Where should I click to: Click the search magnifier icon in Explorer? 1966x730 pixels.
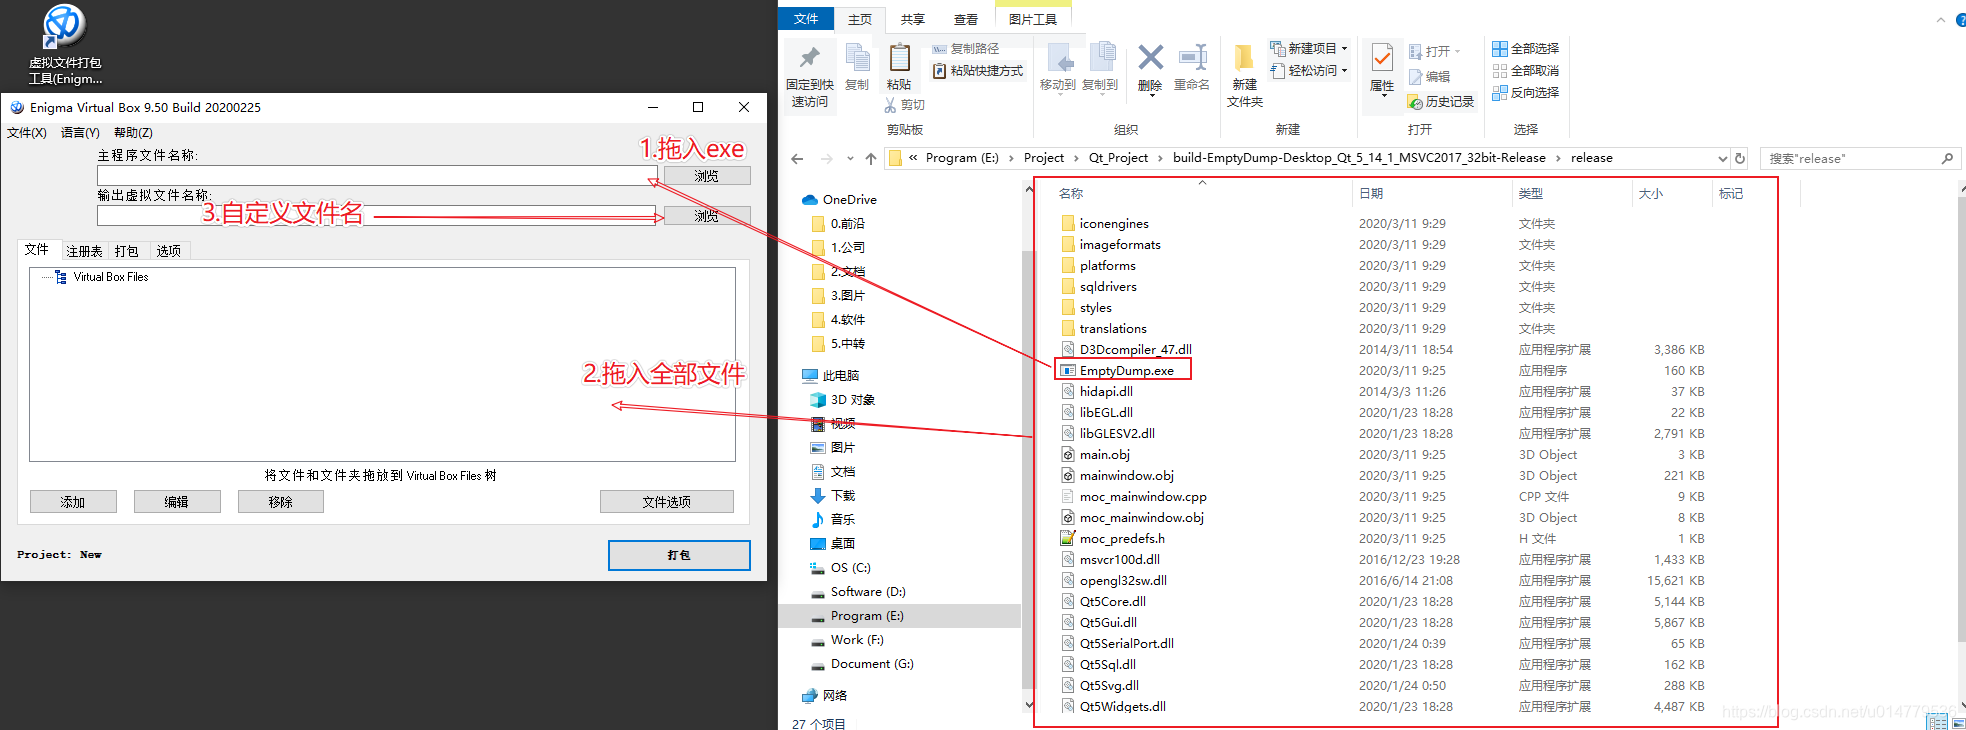[x=1947, y=158]
